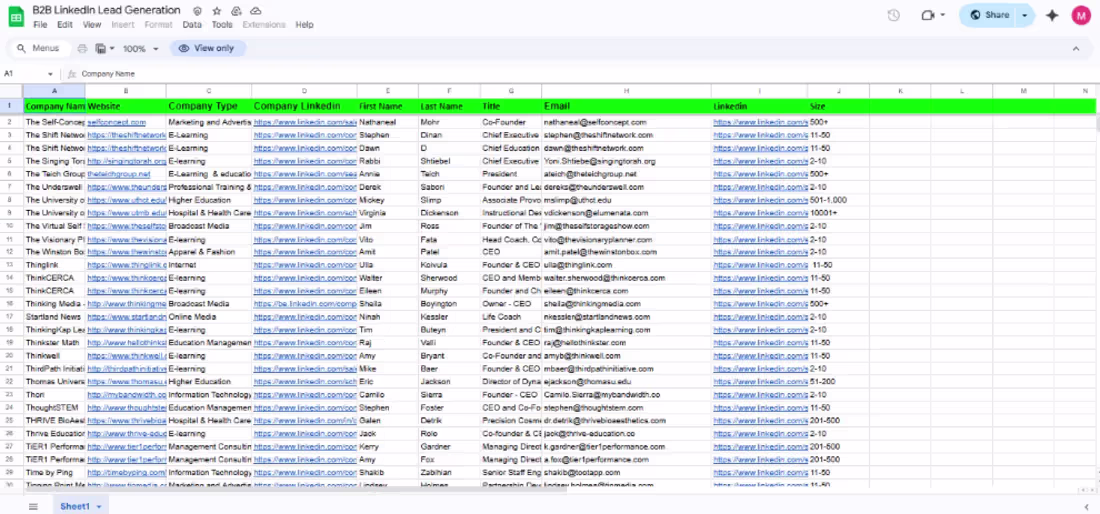This screenshot has width=1100, height=514.
Task: Select row 13 header
Action: [x=11, y=265]
